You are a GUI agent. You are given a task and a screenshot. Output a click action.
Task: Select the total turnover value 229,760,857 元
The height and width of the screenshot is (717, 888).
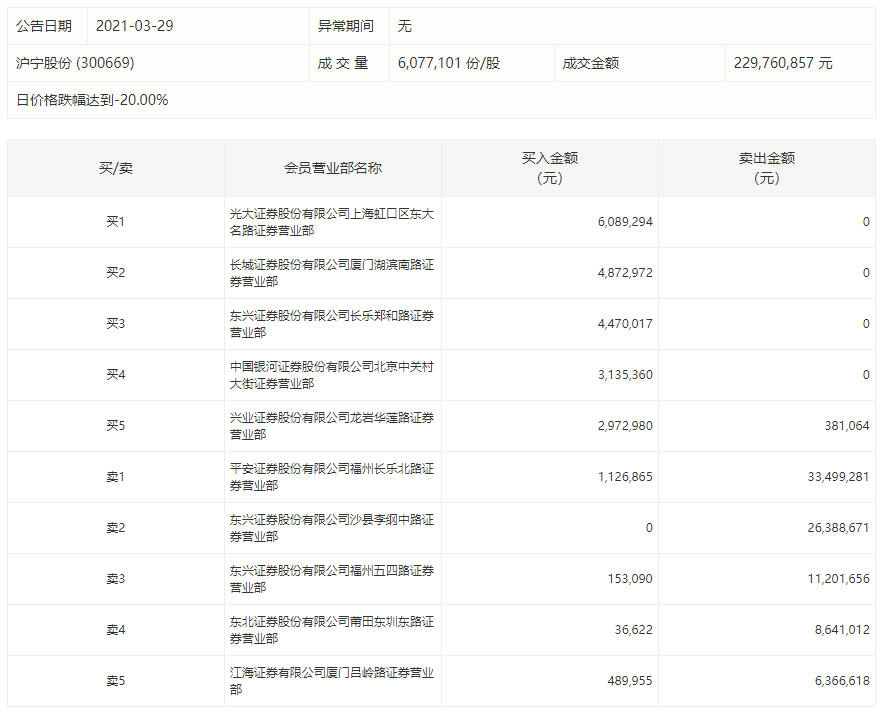tap(782, 63)
